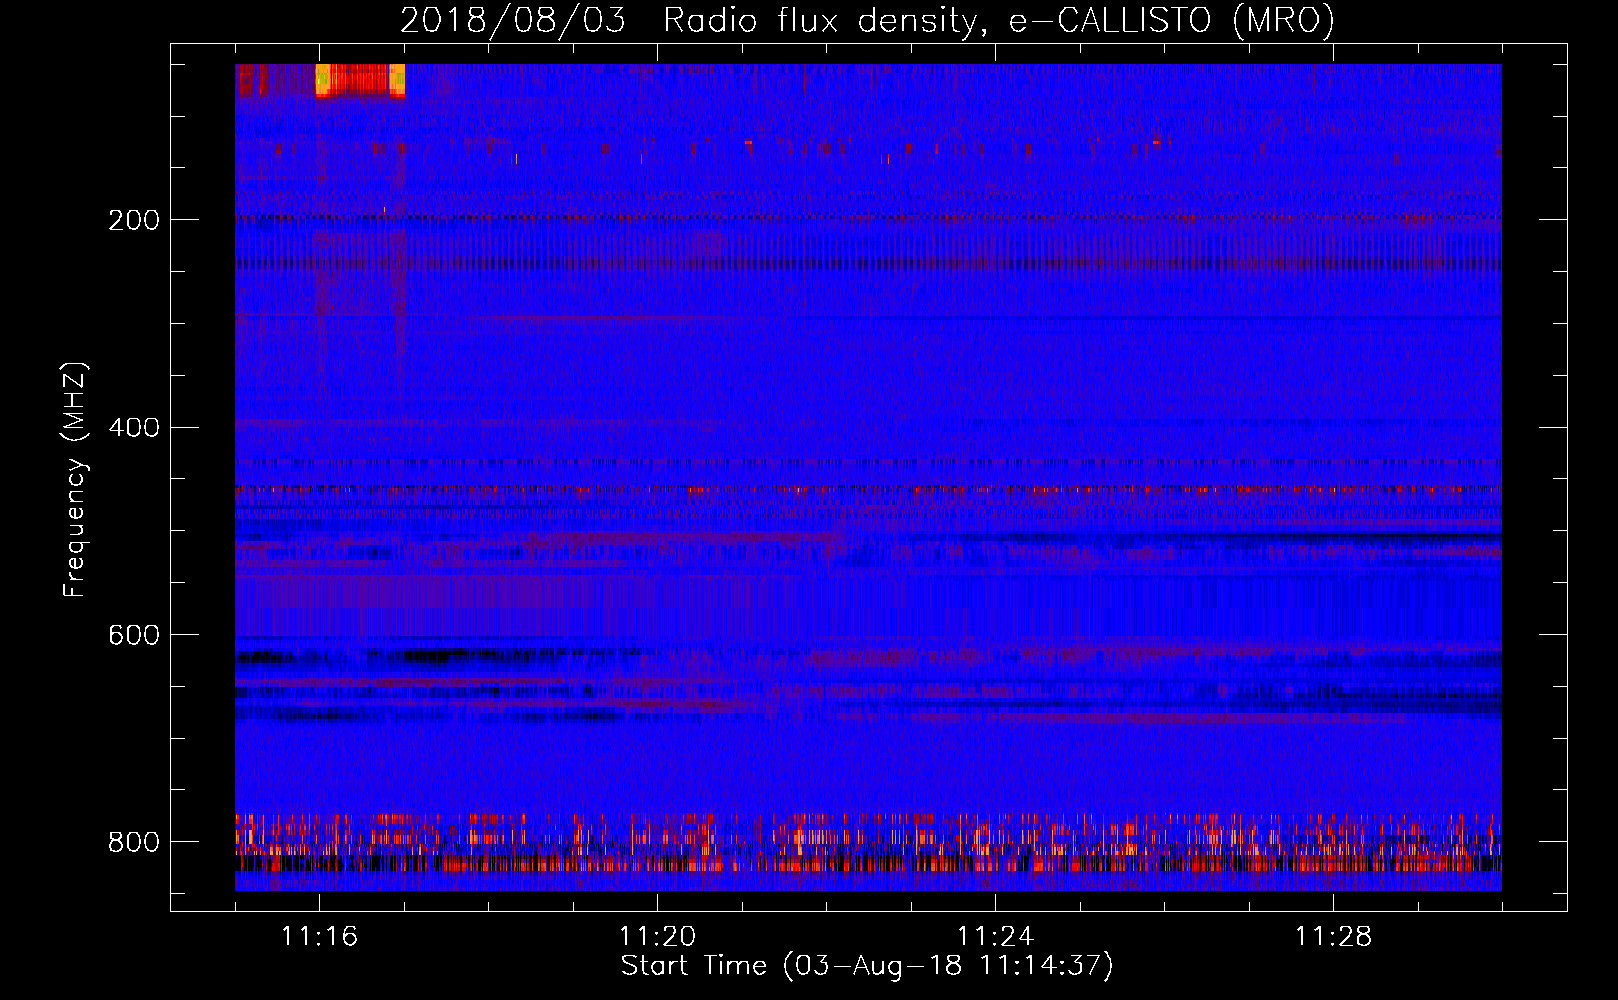Click the "Frequency (MHZ)" axis label
The height and width of the screenshot is (1000, 1618).
(75, 479)
